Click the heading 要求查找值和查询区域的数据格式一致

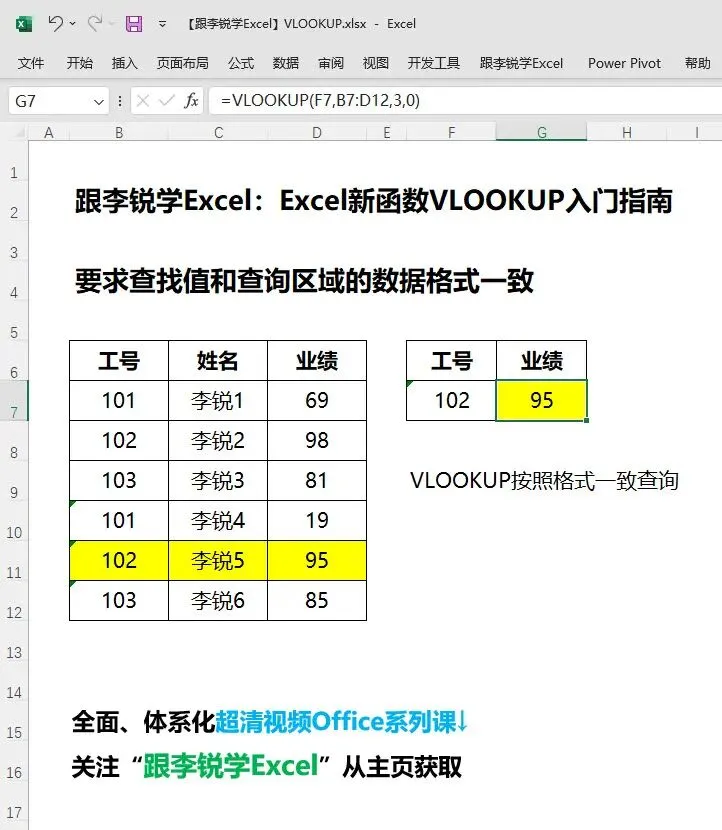(304, 281)
